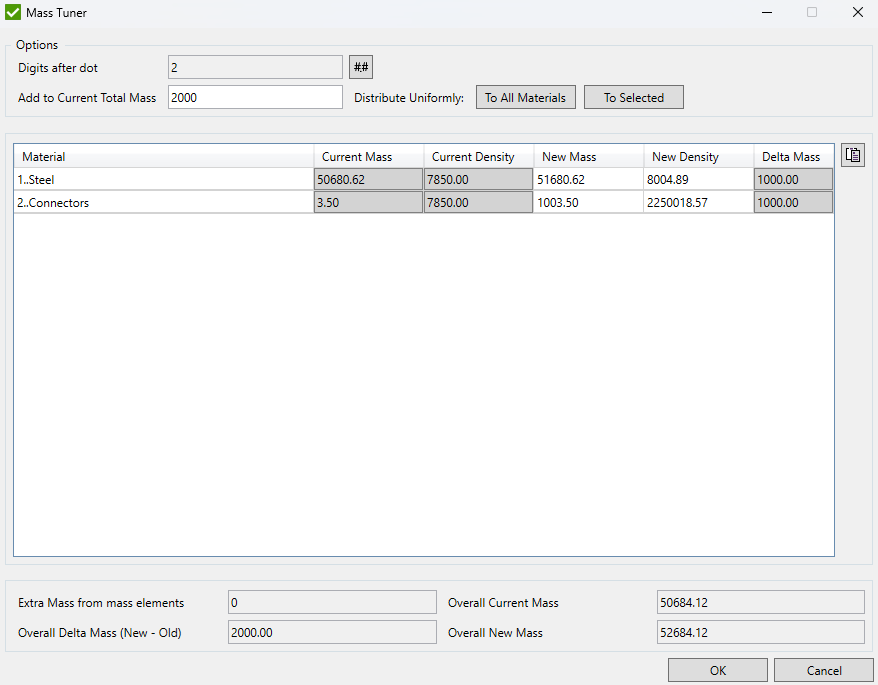Click the ## digits format button

361,67
